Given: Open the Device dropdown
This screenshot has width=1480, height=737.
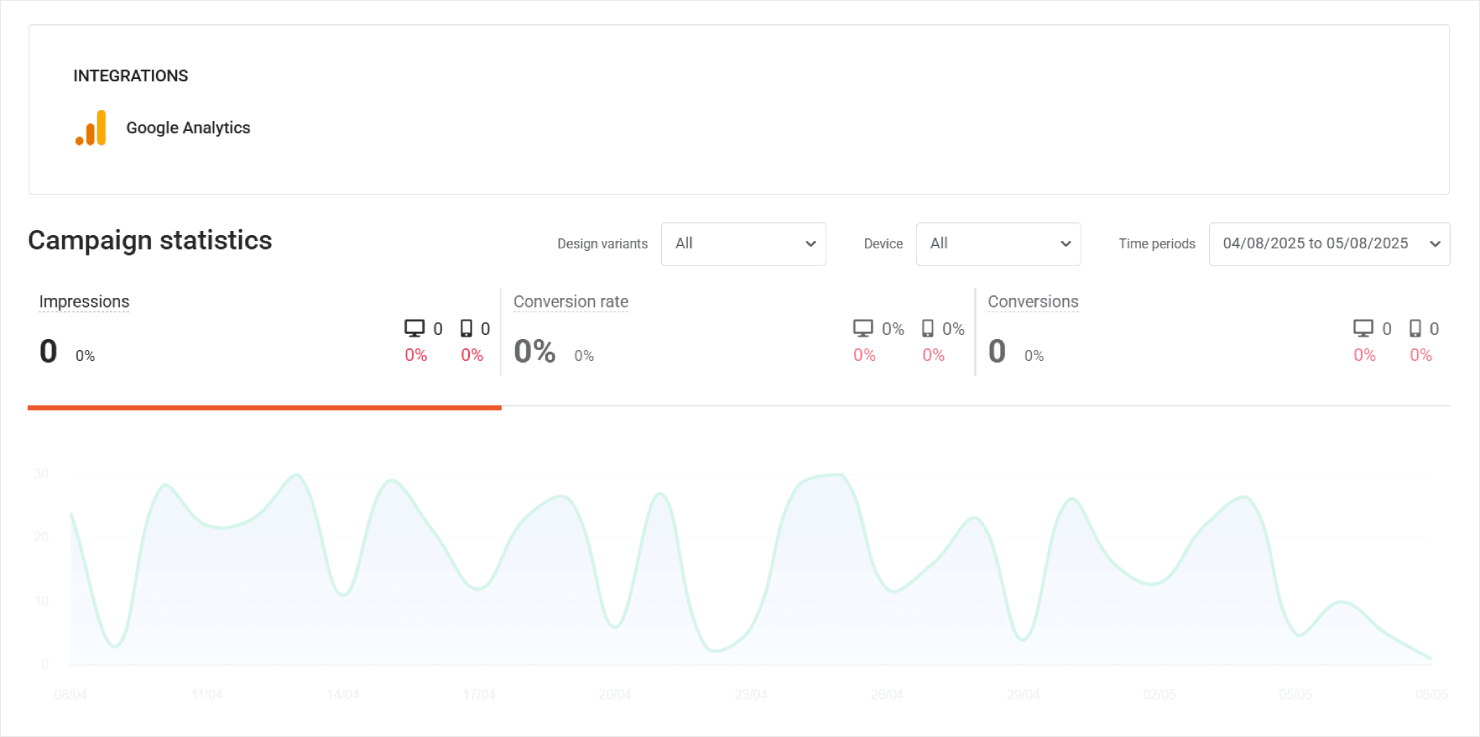Looking at the screenshot, I should pos(998,243).
